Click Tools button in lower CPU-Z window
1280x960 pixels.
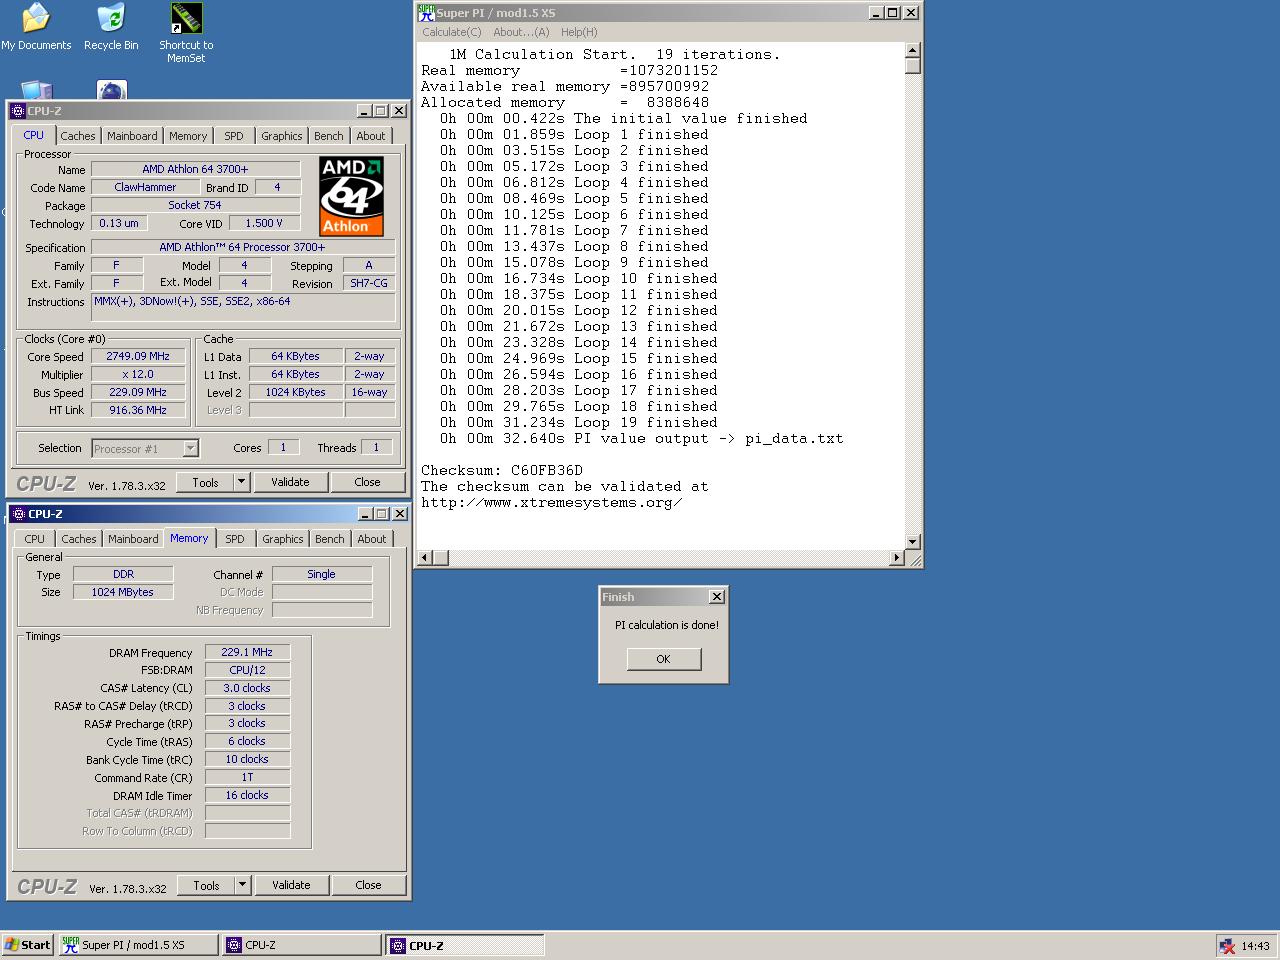[x=206, y=885]
